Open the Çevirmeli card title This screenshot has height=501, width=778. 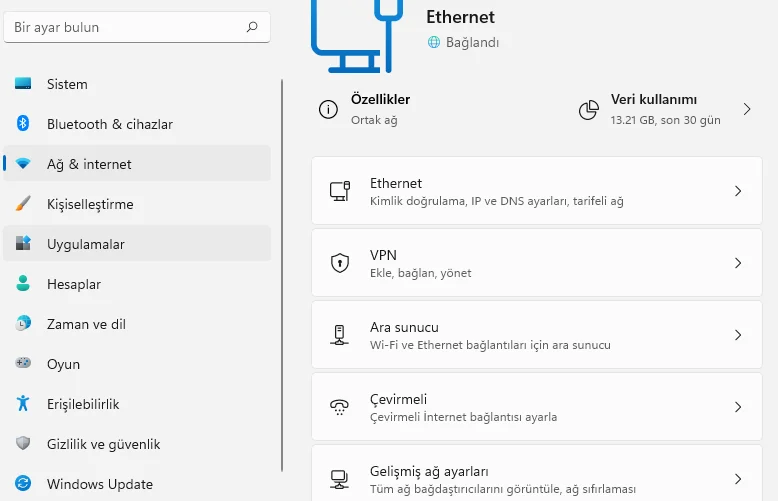click(398, 399)
